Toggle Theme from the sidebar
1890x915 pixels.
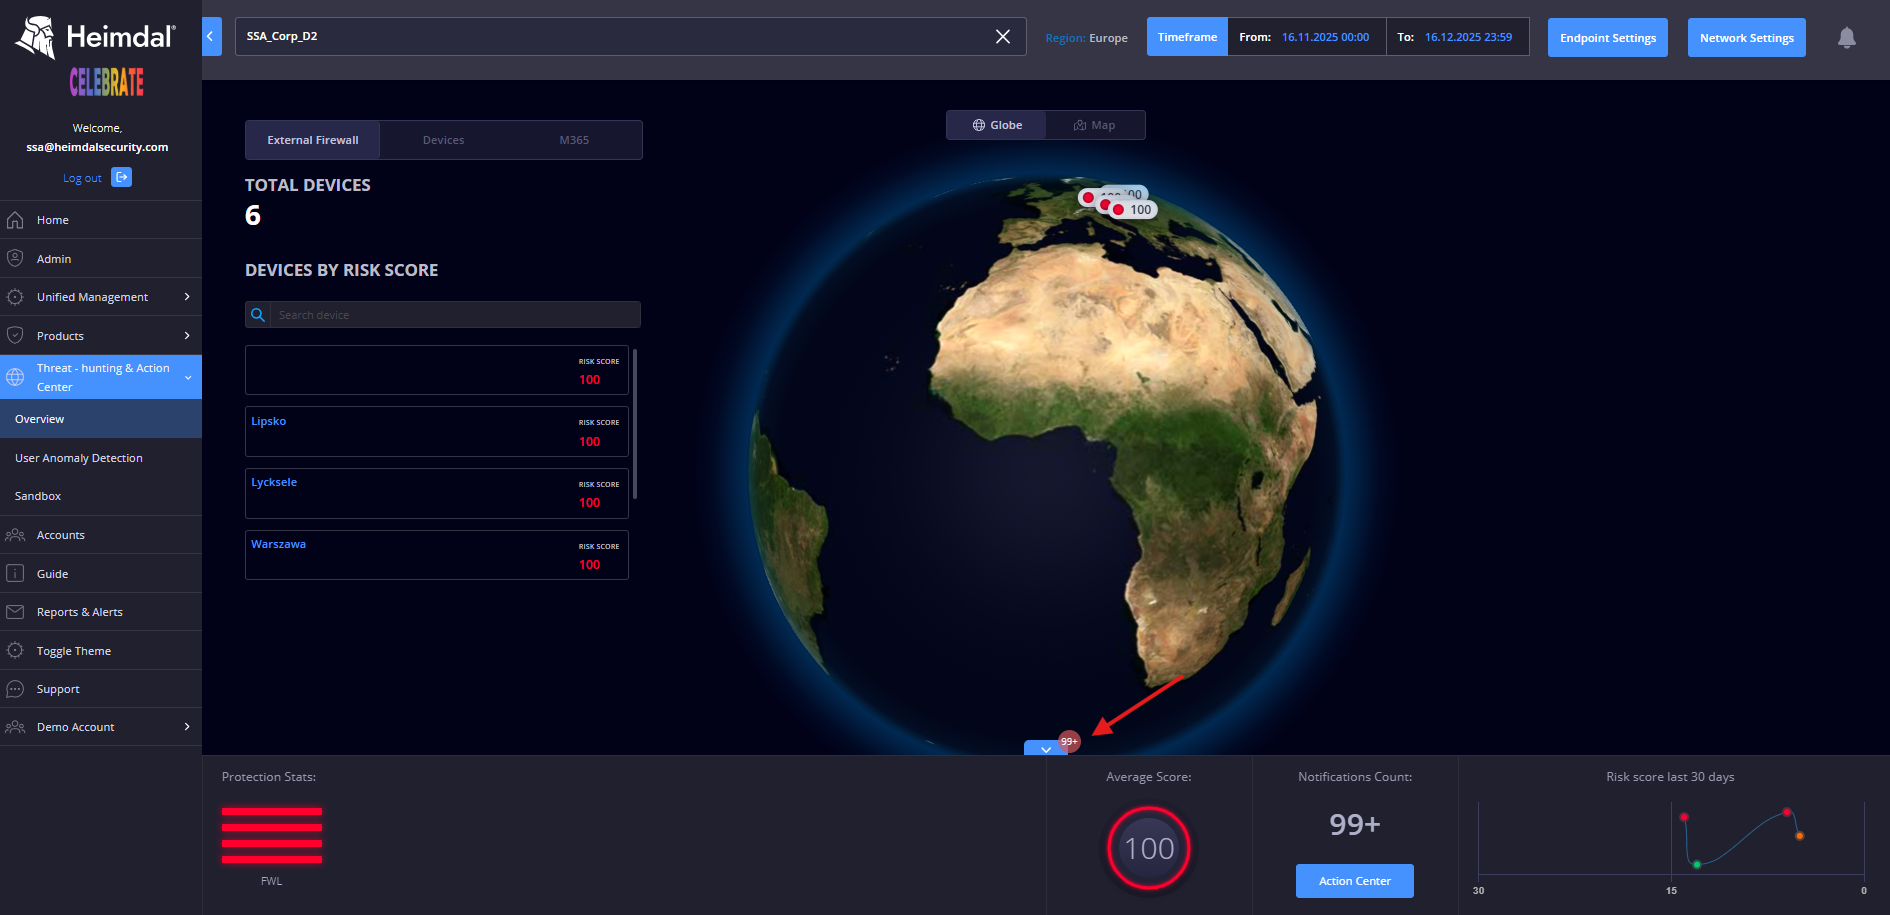coord(74,651)
